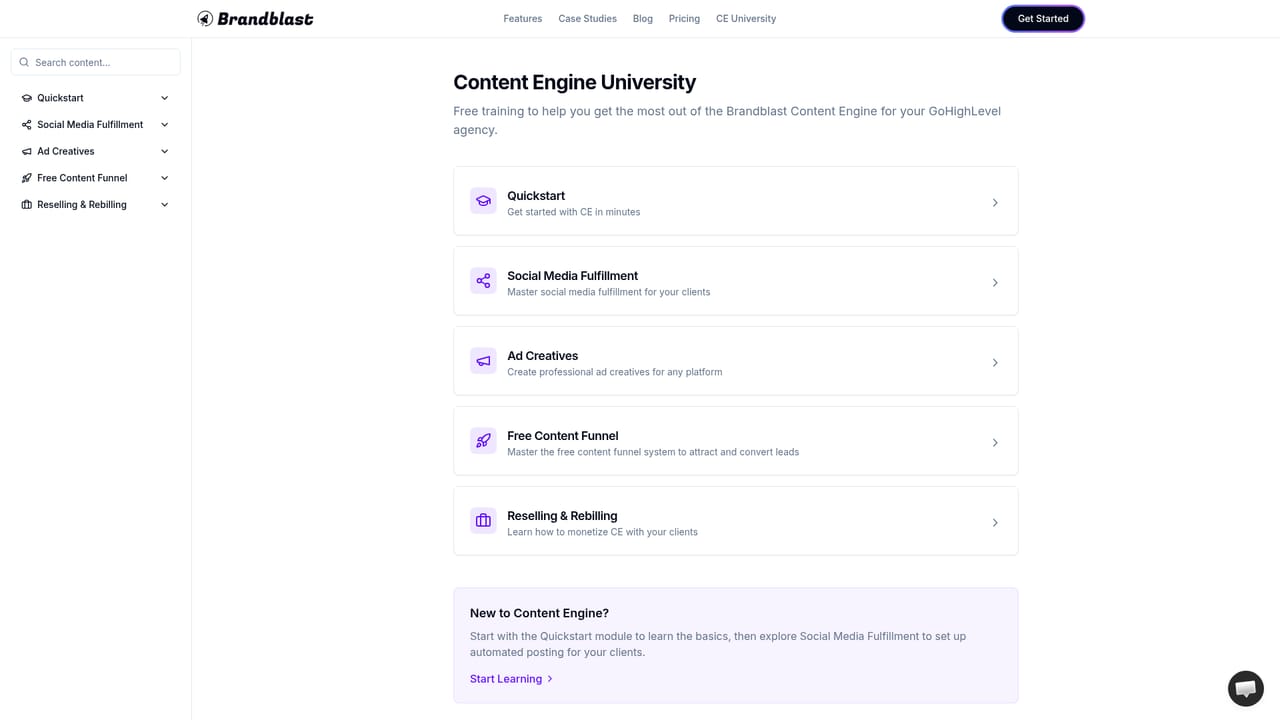Click 'Master social media fulfillment for your clients' text
The height and width of the screenshot is (720, 1280).
(608, 292)
